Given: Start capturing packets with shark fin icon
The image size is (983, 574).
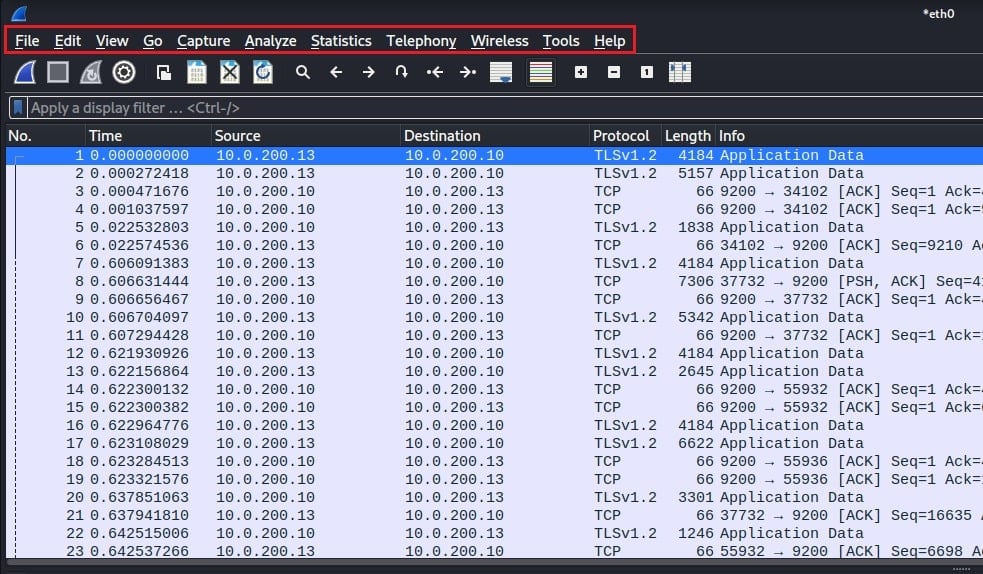Looking at the screenshot, I should click(x=25, y=73).
